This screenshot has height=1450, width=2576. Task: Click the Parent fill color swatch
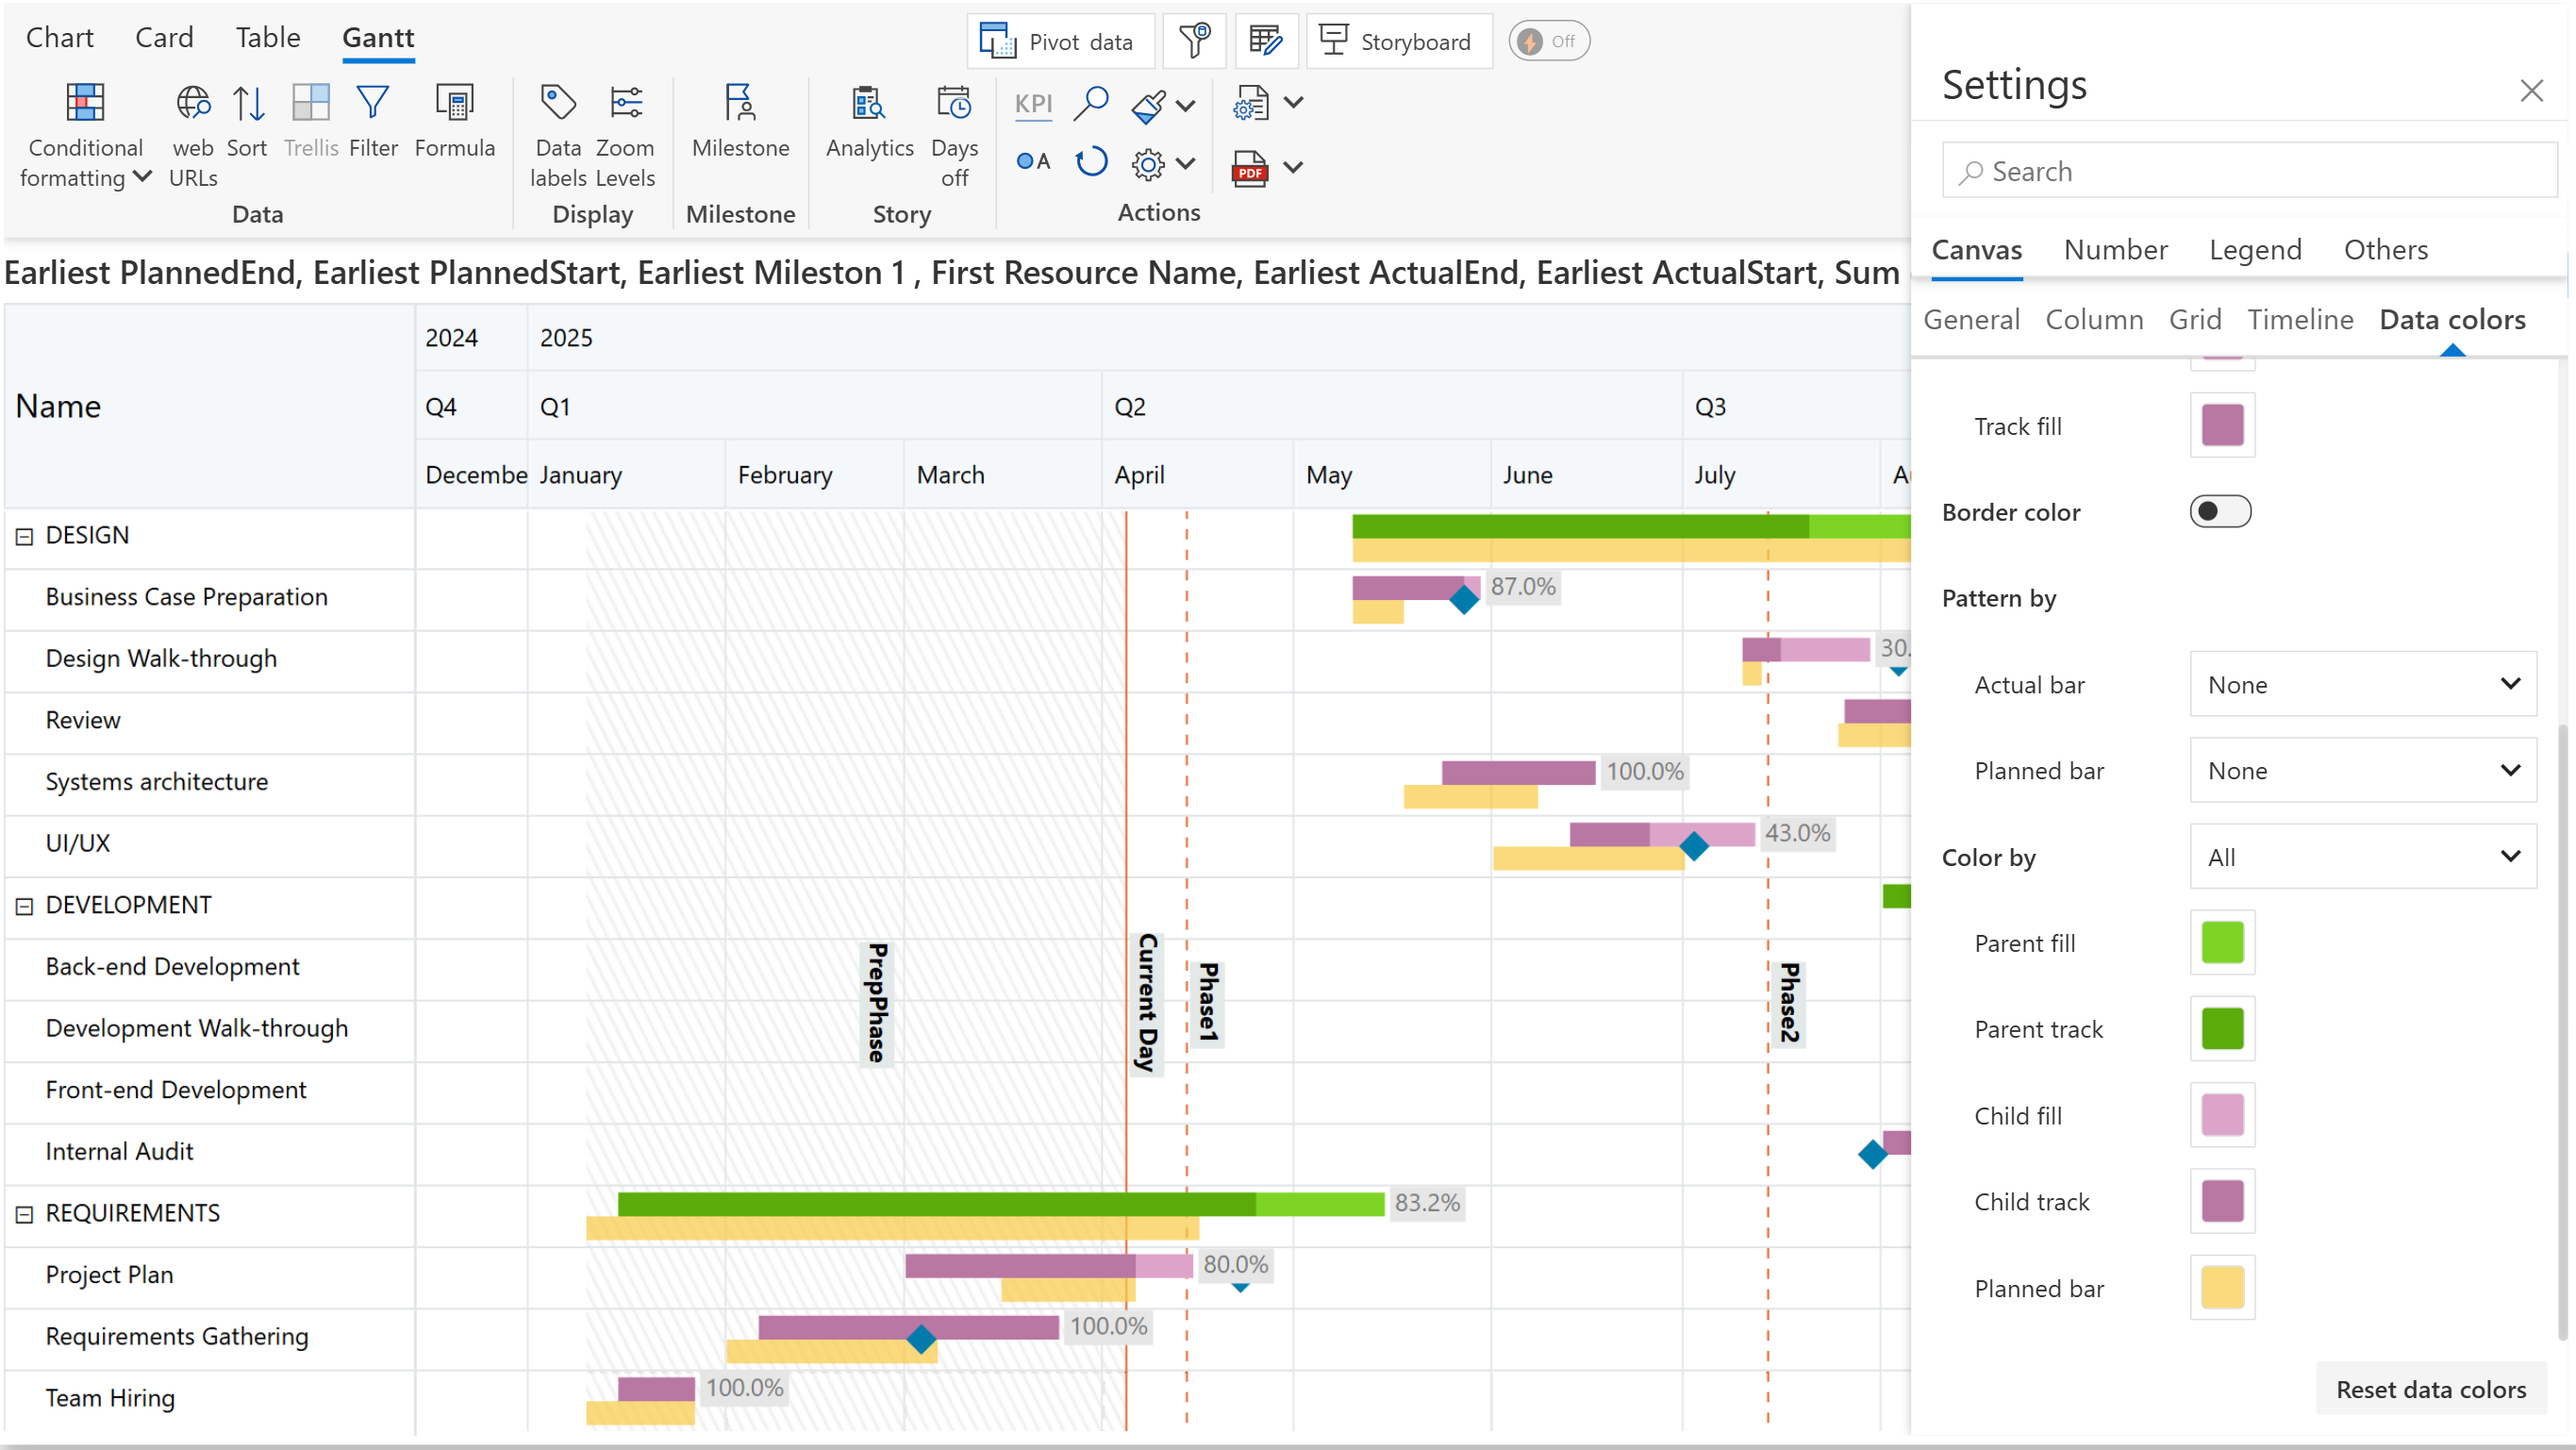[2221, 942]
